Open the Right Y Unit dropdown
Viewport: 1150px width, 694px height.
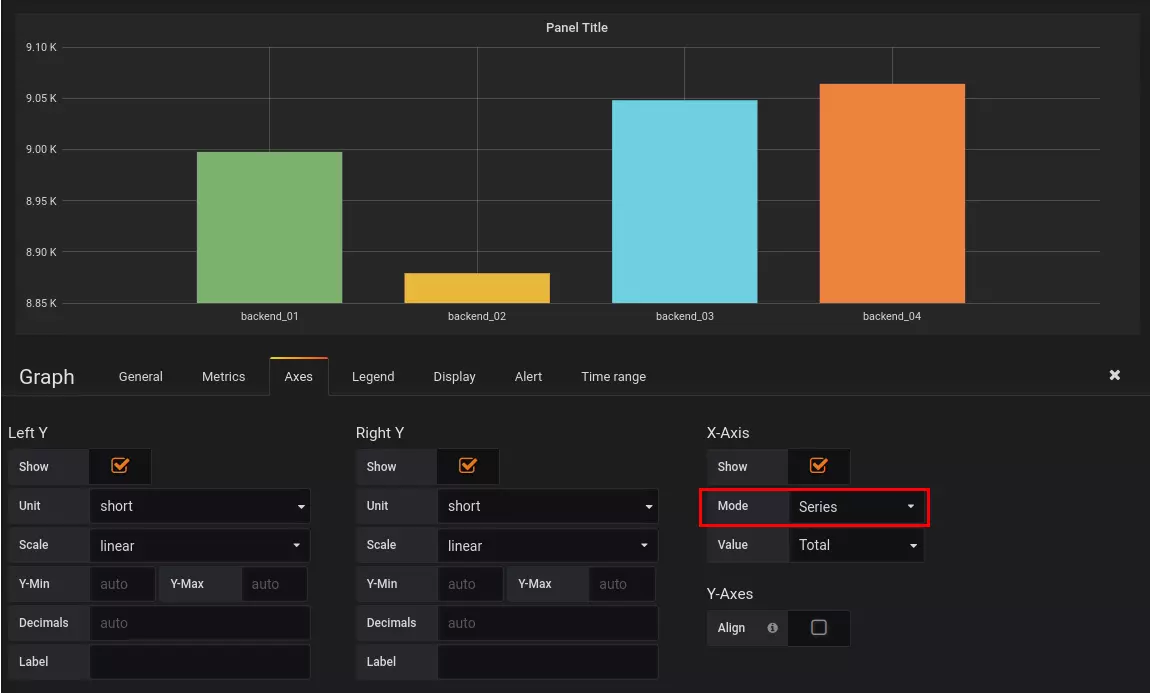pyautogui.click(x=548, y=506)
